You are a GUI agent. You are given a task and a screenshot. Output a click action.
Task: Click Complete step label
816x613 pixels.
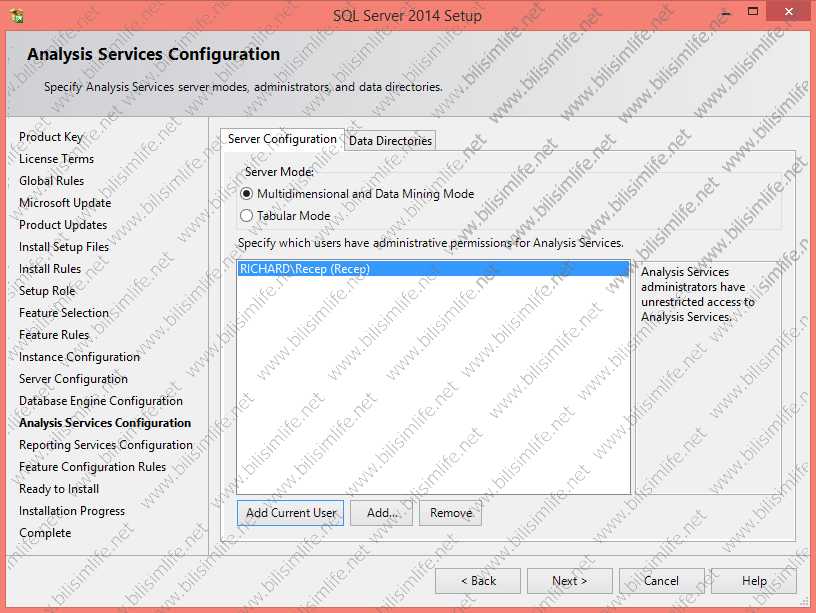tap(45, 533)
